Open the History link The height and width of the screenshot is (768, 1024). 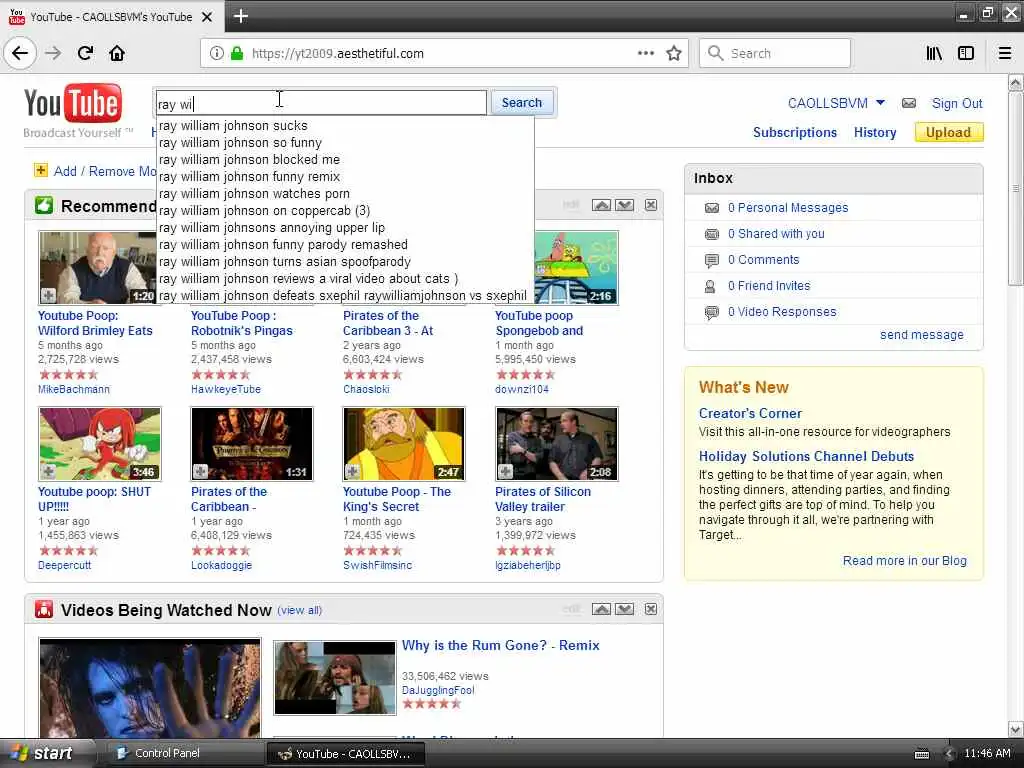tap(874, 133)
